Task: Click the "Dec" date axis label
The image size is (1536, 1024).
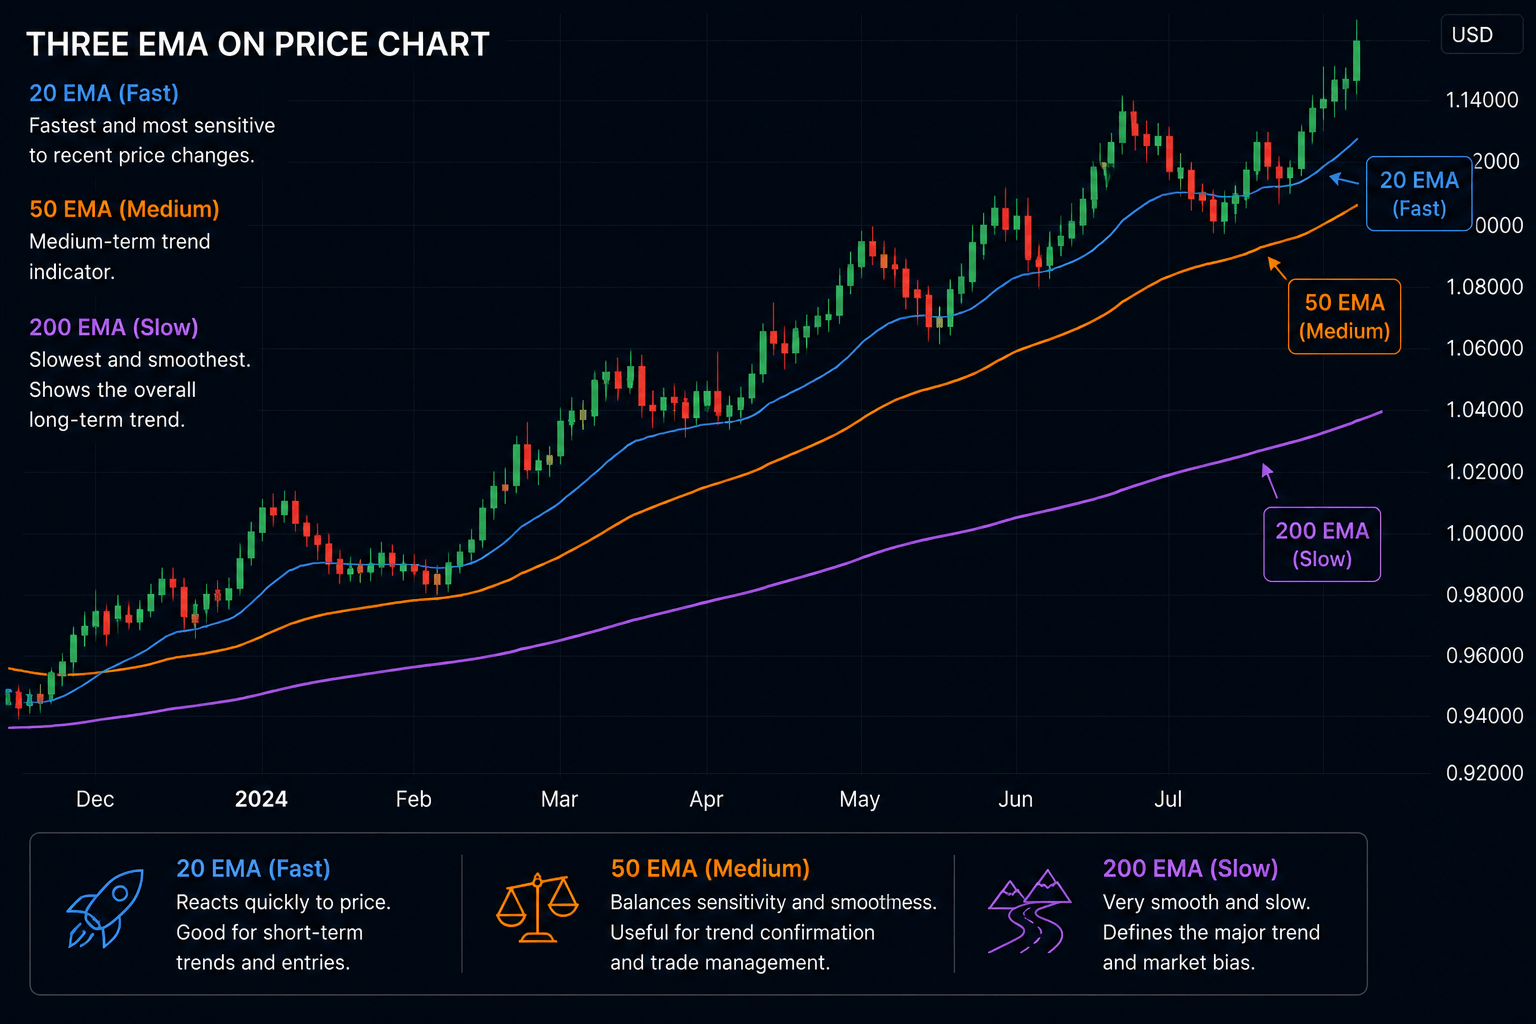Action: (x=95, y=799)
